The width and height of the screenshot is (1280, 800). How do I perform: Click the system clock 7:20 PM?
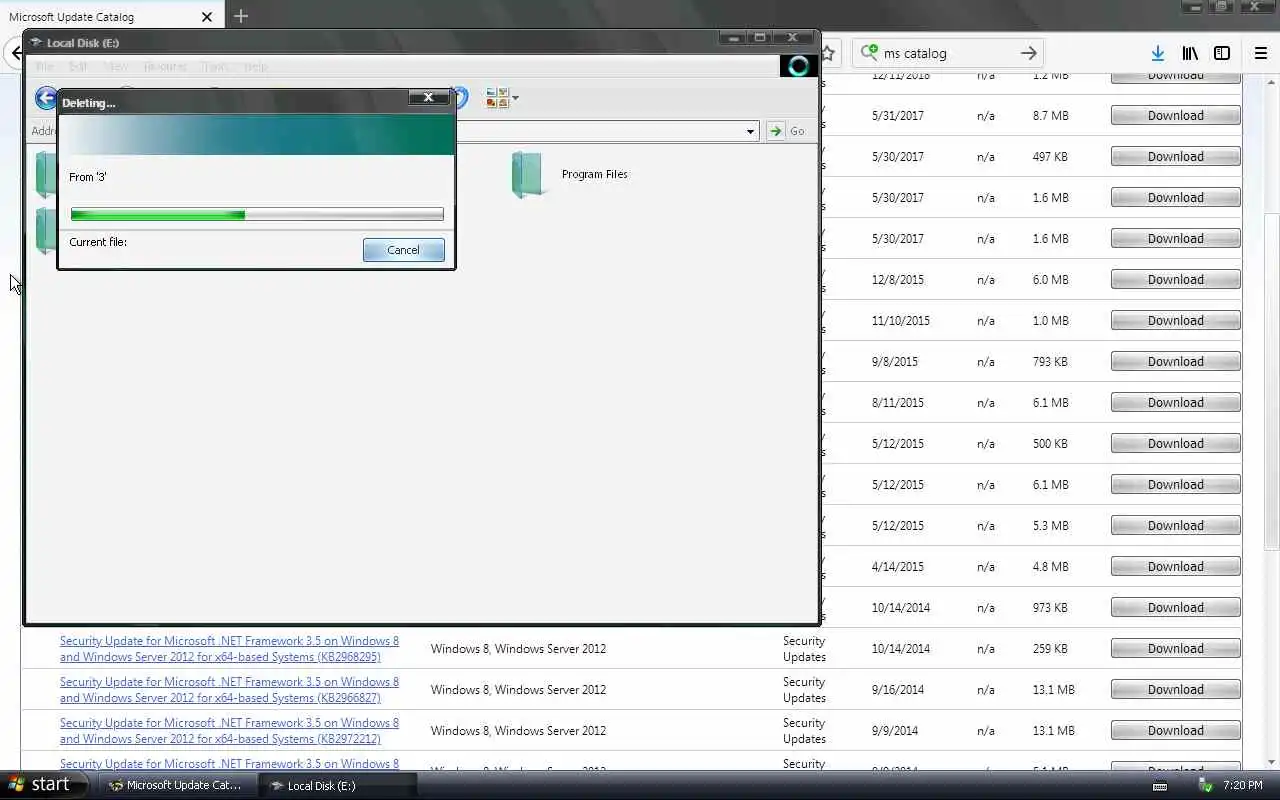pyautogui.click(x=1242, y=786)
